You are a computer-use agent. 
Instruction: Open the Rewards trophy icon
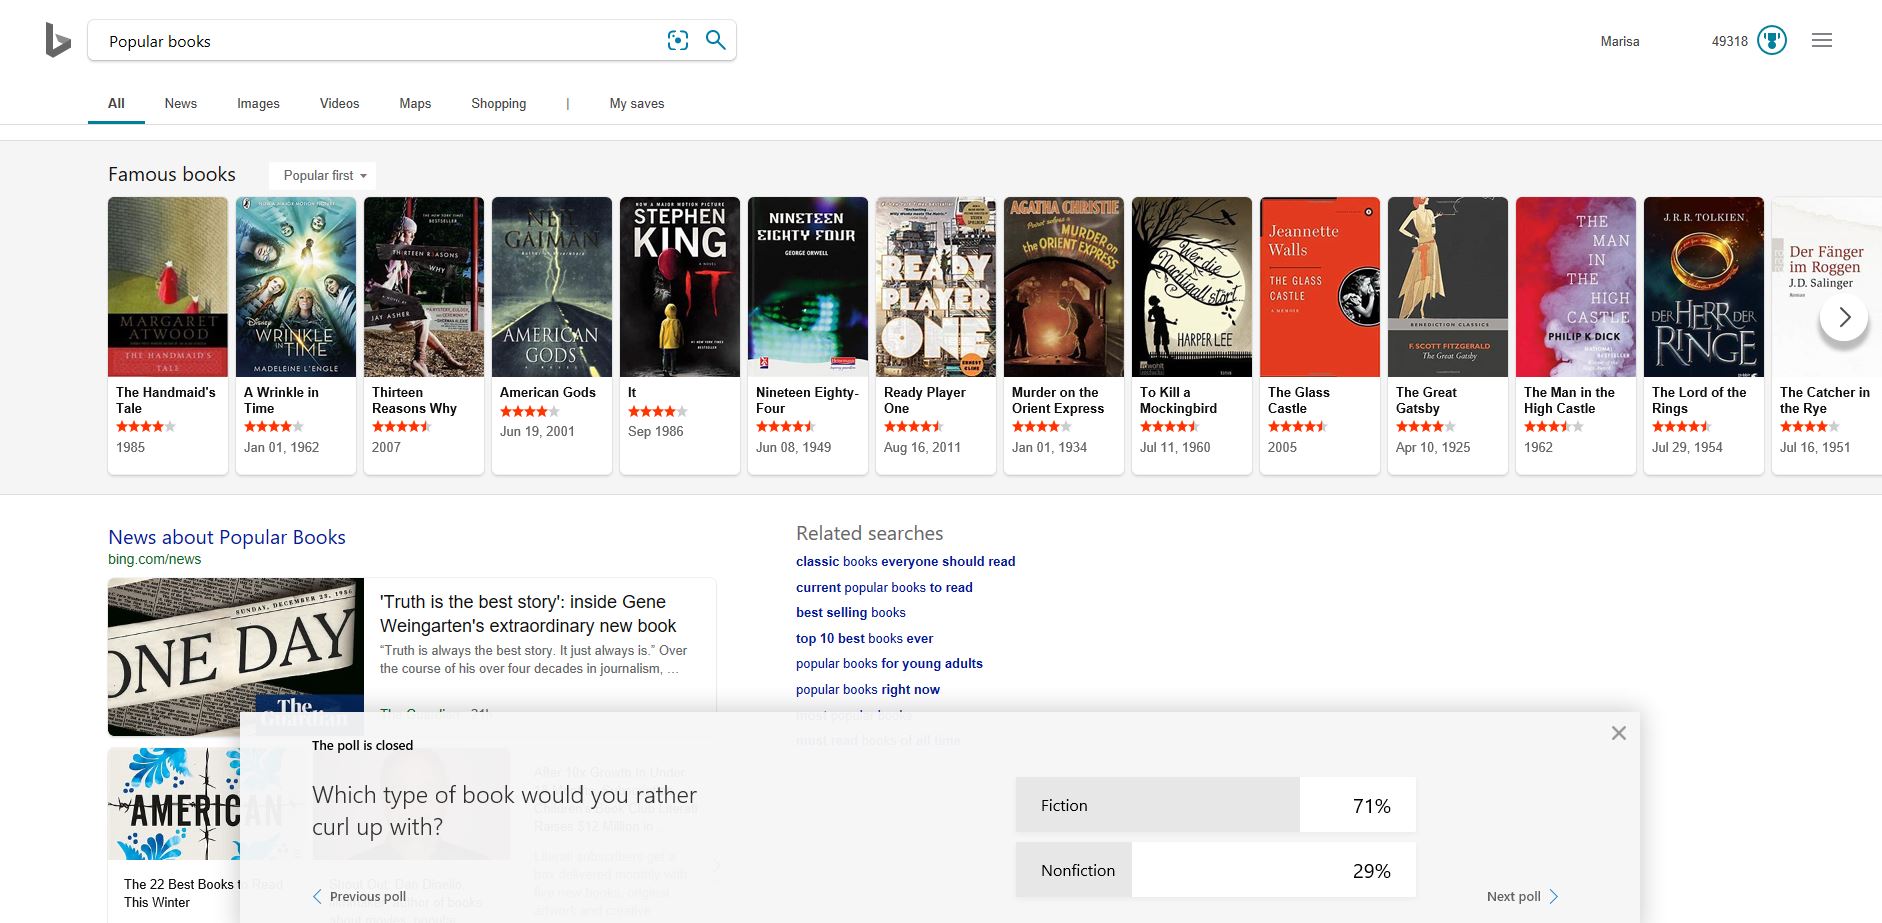(x=1771, y=41)
